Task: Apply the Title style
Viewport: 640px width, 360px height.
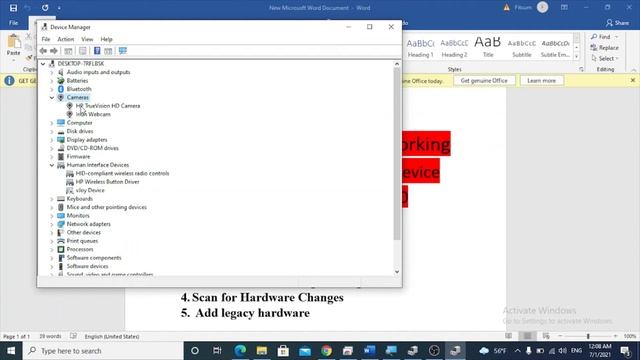Action: (488, 47)
